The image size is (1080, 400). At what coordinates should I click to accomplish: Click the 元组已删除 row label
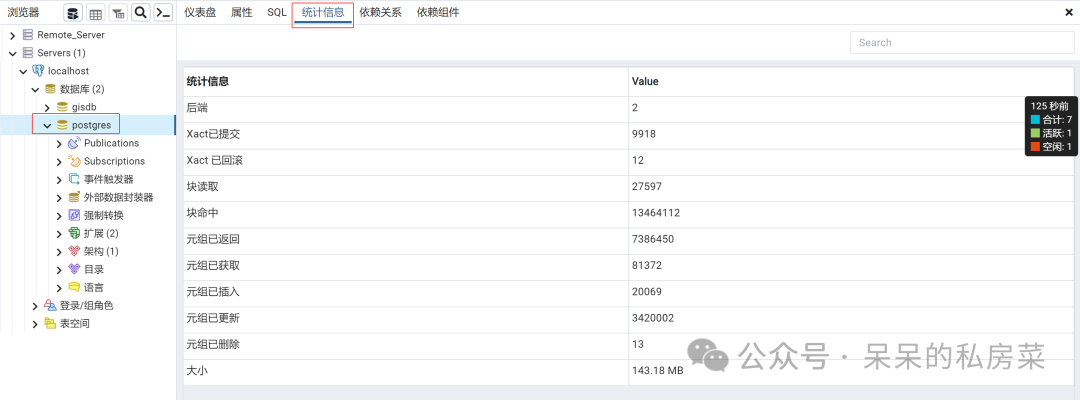pos(213,344)
